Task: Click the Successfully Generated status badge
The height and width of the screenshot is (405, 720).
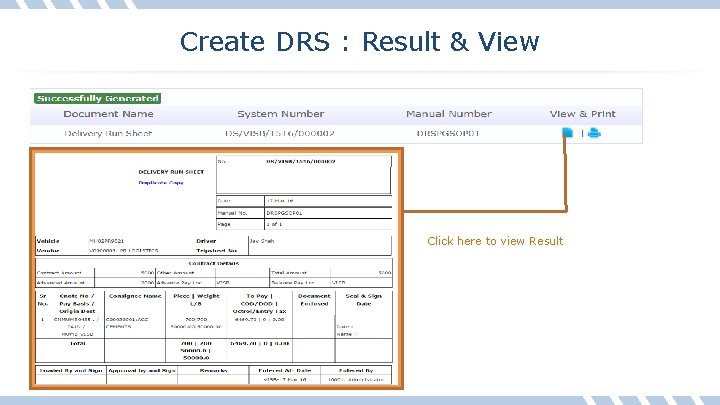Action: pos(97,98)
